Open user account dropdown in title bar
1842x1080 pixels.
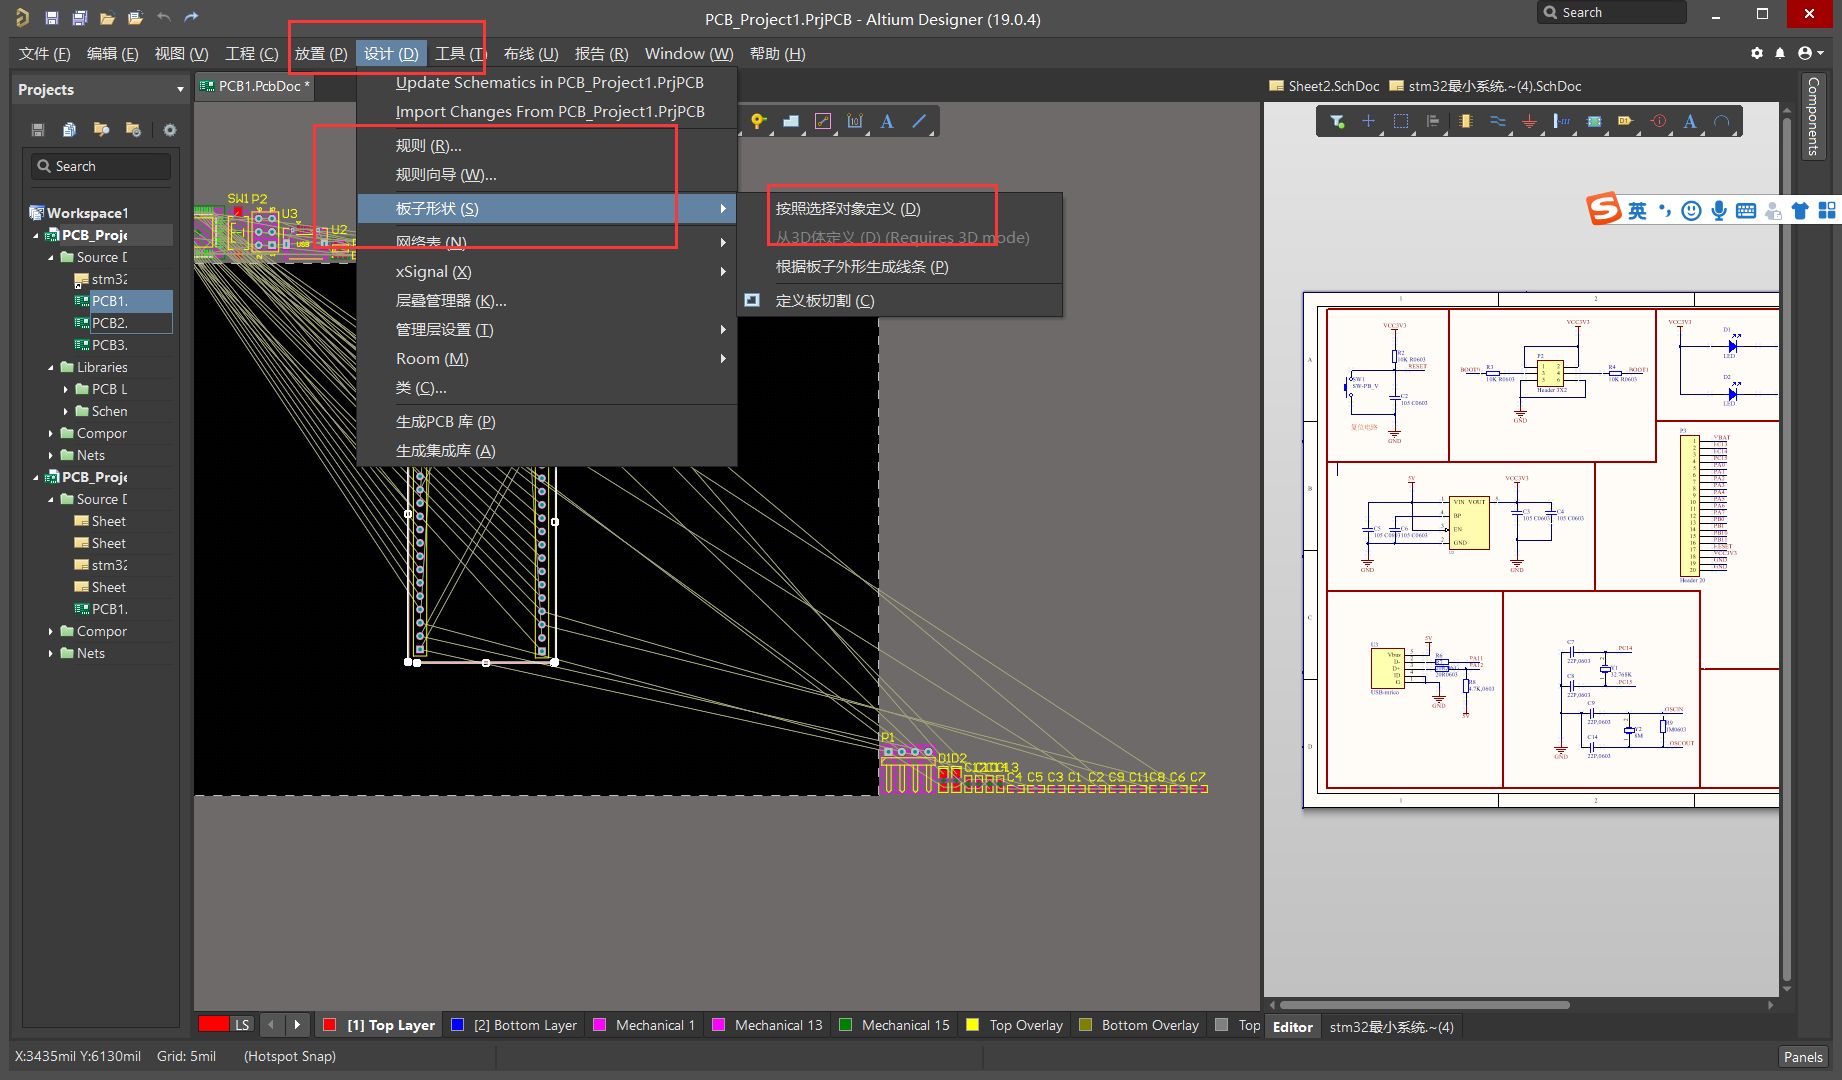[1811, 53]
